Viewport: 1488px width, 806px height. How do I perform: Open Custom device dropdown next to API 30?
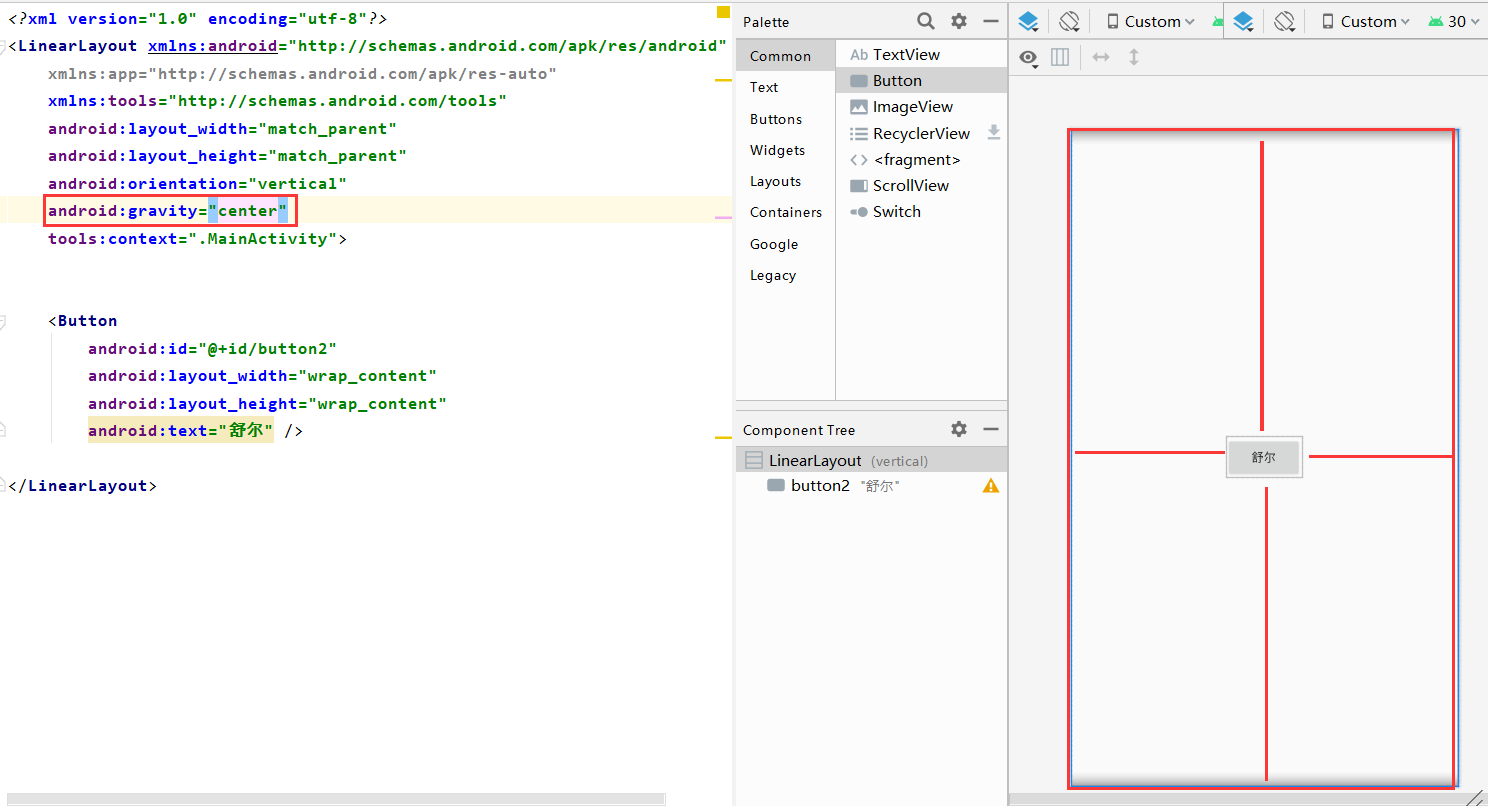coord(1365,21)
